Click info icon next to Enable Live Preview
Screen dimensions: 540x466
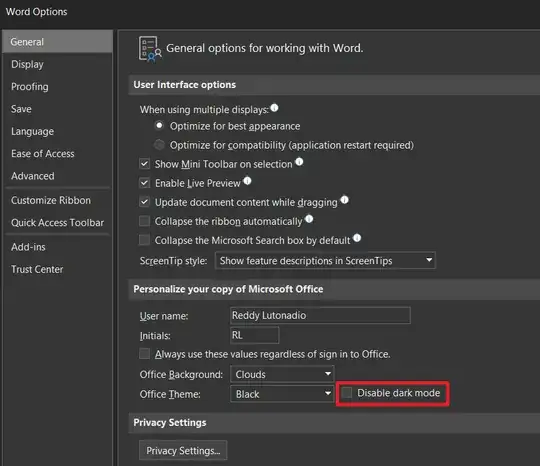point(247,181)
